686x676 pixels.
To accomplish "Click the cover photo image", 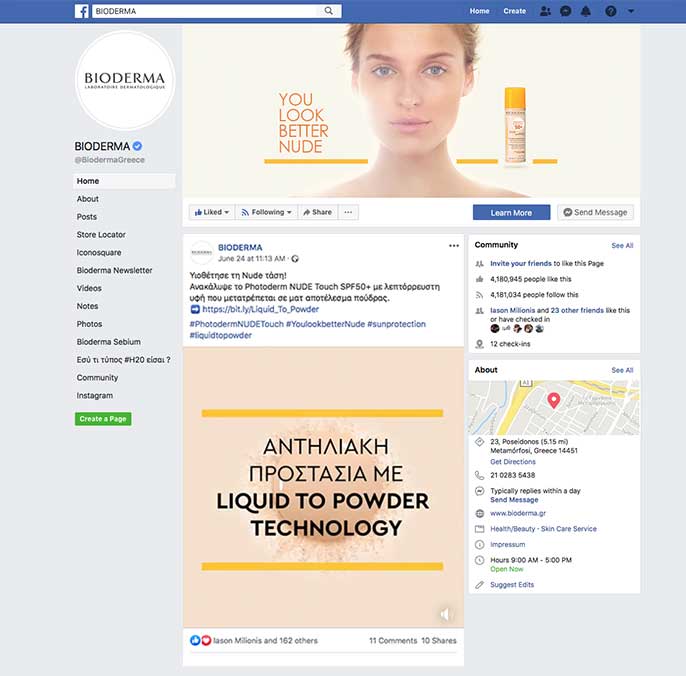I will coord(411,111).
